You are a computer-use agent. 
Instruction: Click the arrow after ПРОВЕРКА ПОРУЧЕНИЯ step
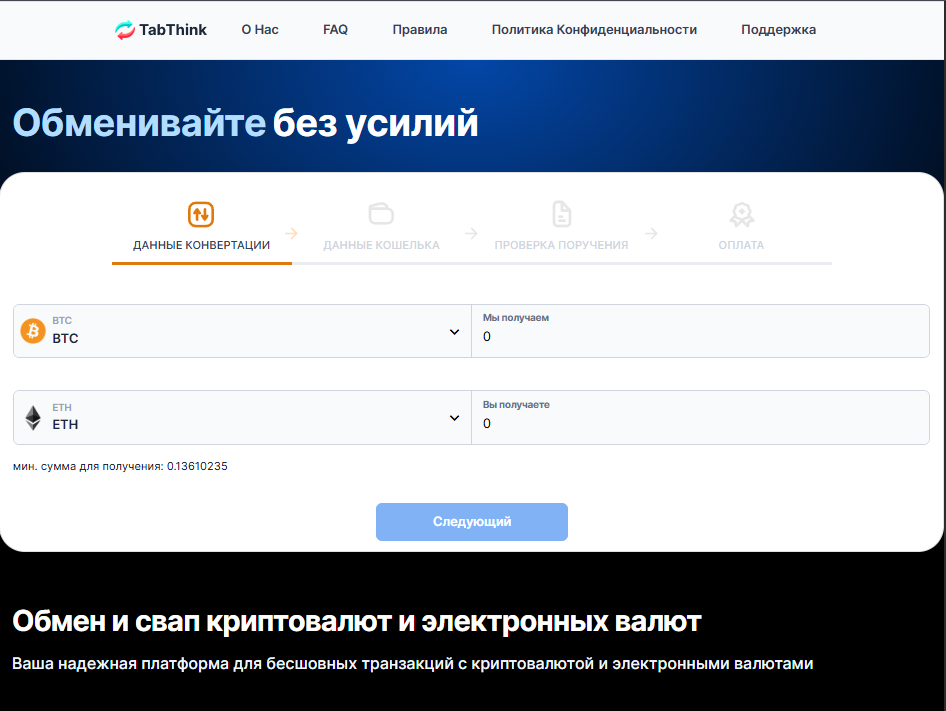point(651,234)
